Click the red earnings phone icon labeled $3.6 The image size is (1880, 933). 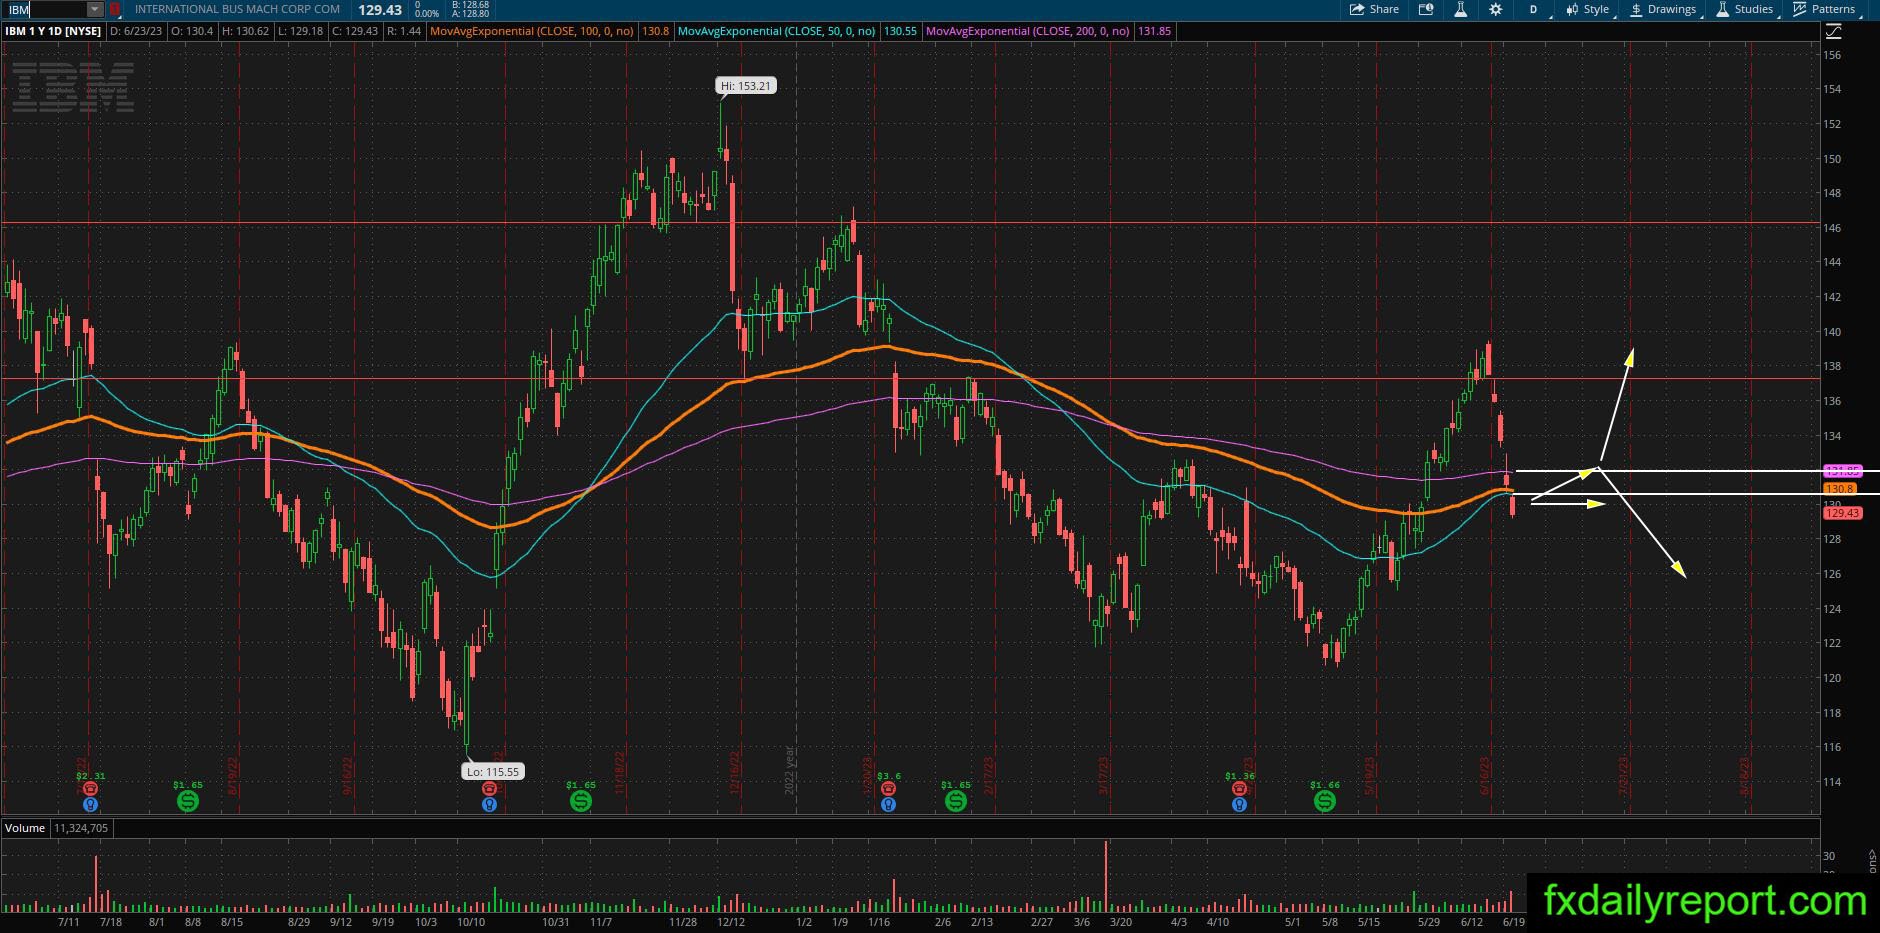pyautogui.click(x=888, y=789)
